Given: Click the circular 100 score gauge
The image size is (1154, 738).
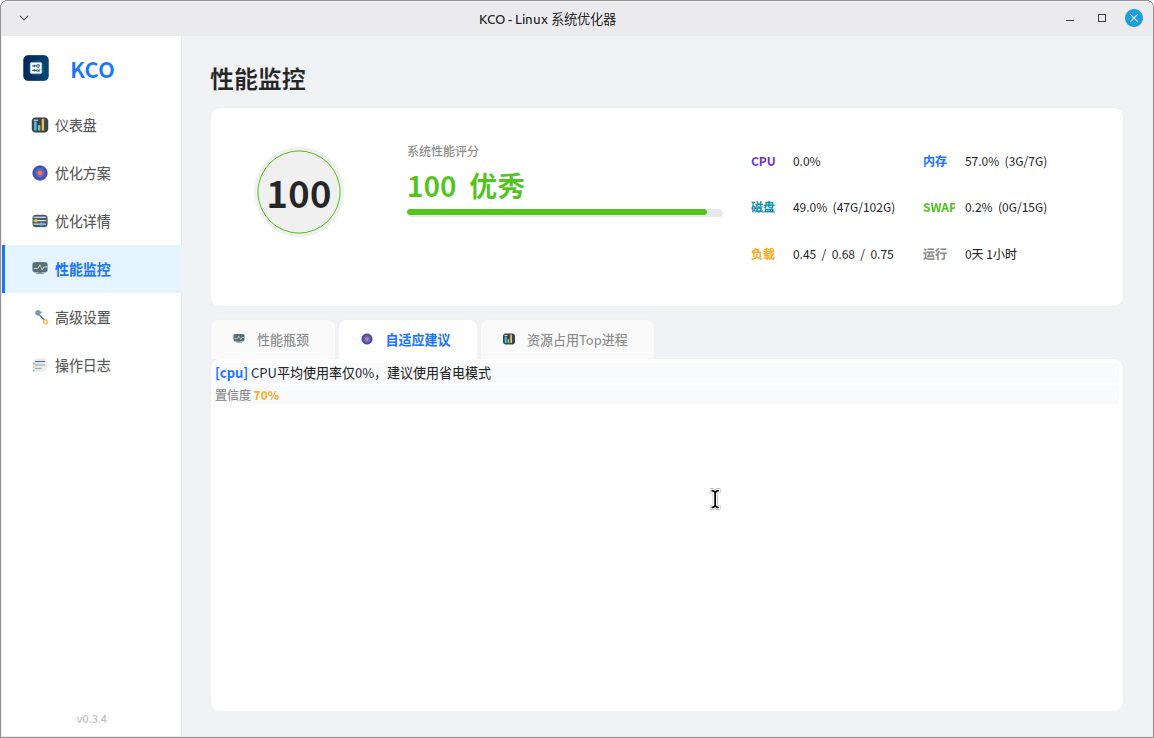Looking at the screenshot, I should pos(299,193).
